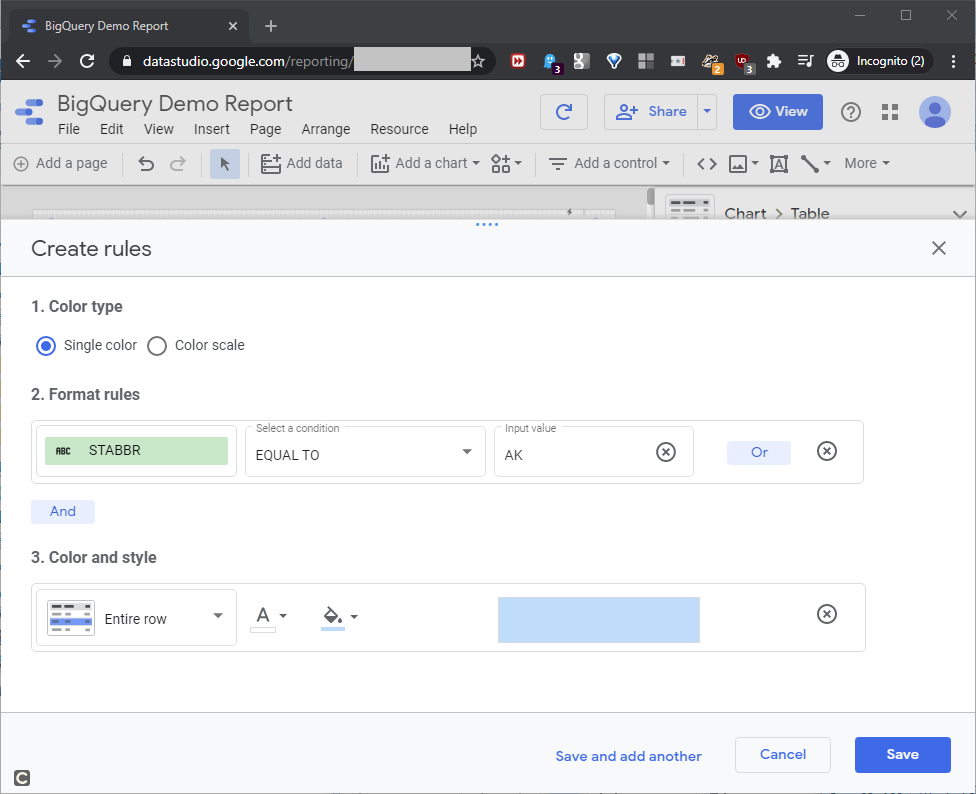976x794 pixels.
Task: Open the File menu
Action: click(68, 129)
